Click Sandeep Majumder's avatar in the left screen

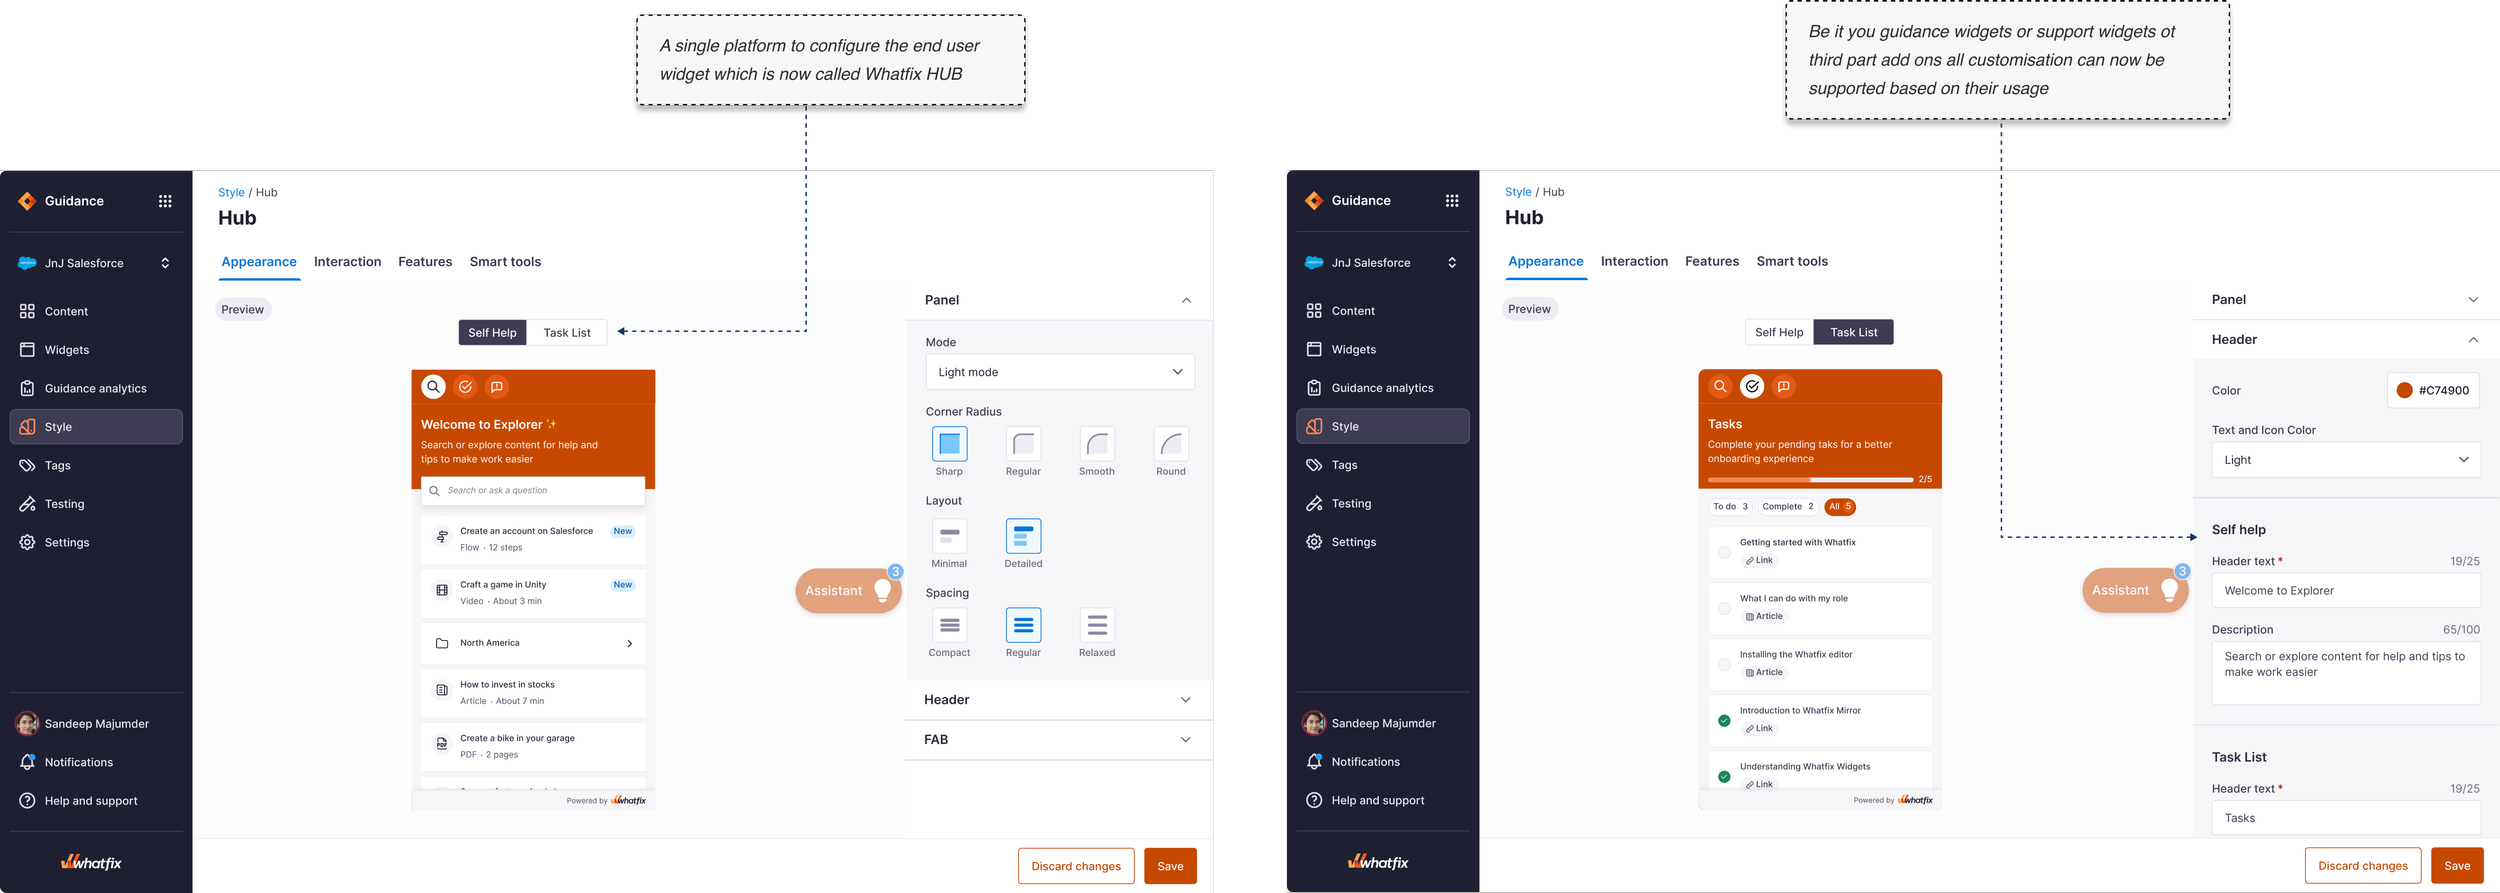click(27, 723)
